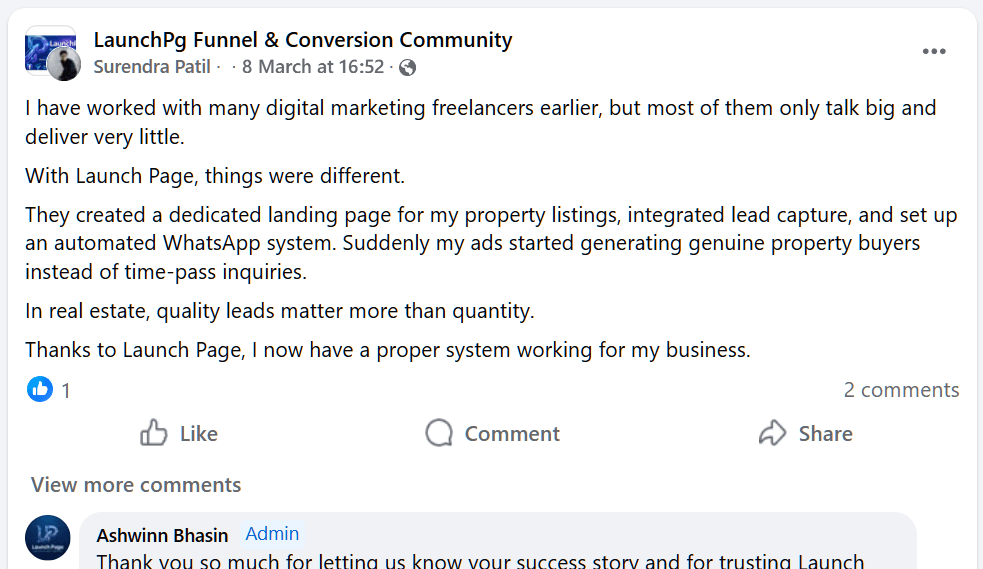Open Ashwinn Bhasin's round profile avatar
Viewport: 983px width, 569px height.
point(48,538)
